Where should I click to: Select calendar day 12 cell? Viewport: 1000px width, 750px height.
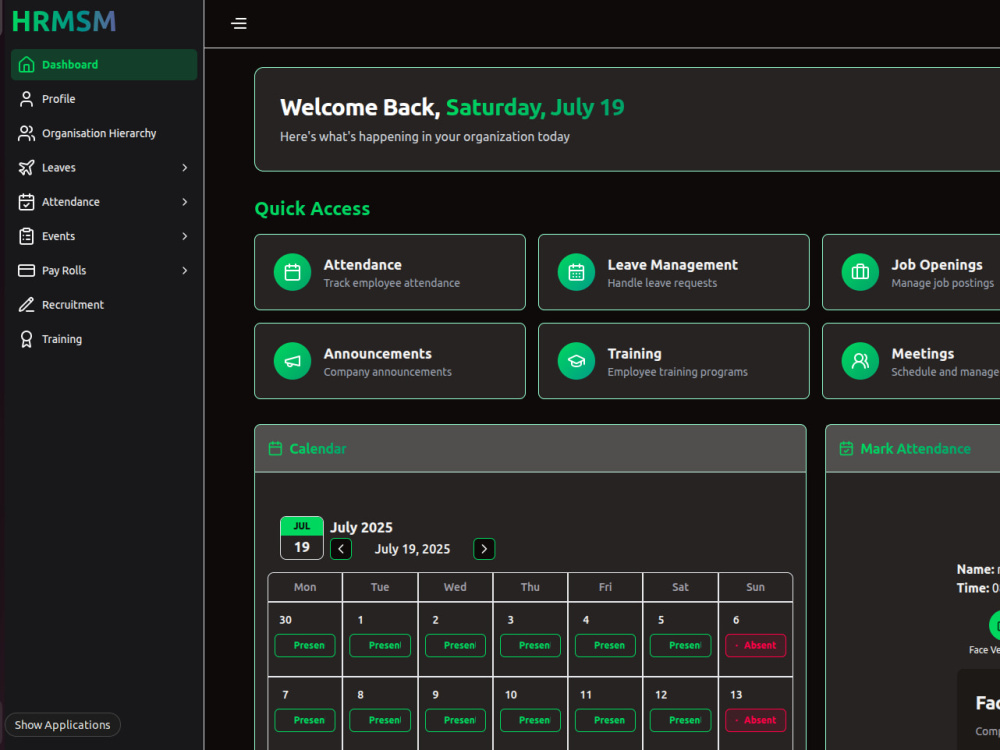(x=680, y=714)
